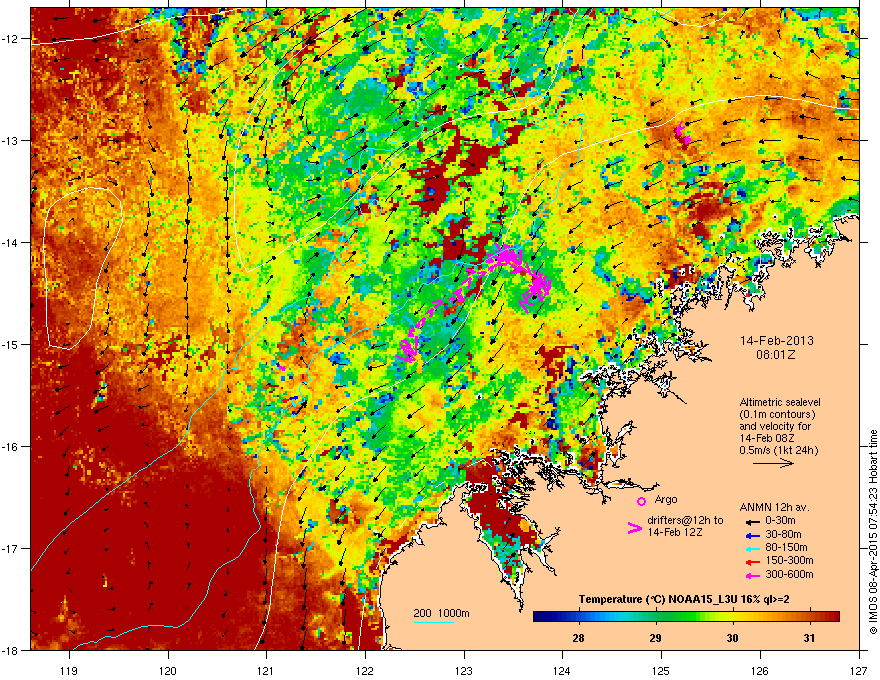The height and width of the screenshot is (680, 880).
Task: Click the magenta 300-600m ANMN arrow symbol
Action: coord(752,575)
